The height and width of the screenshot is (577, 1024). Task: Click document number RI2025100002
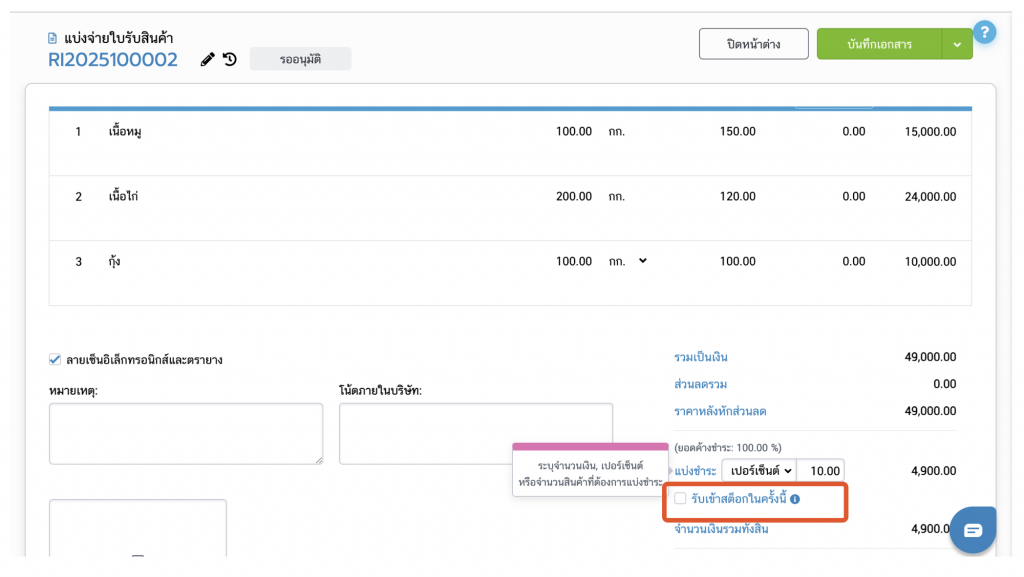[x=113, y=60]
